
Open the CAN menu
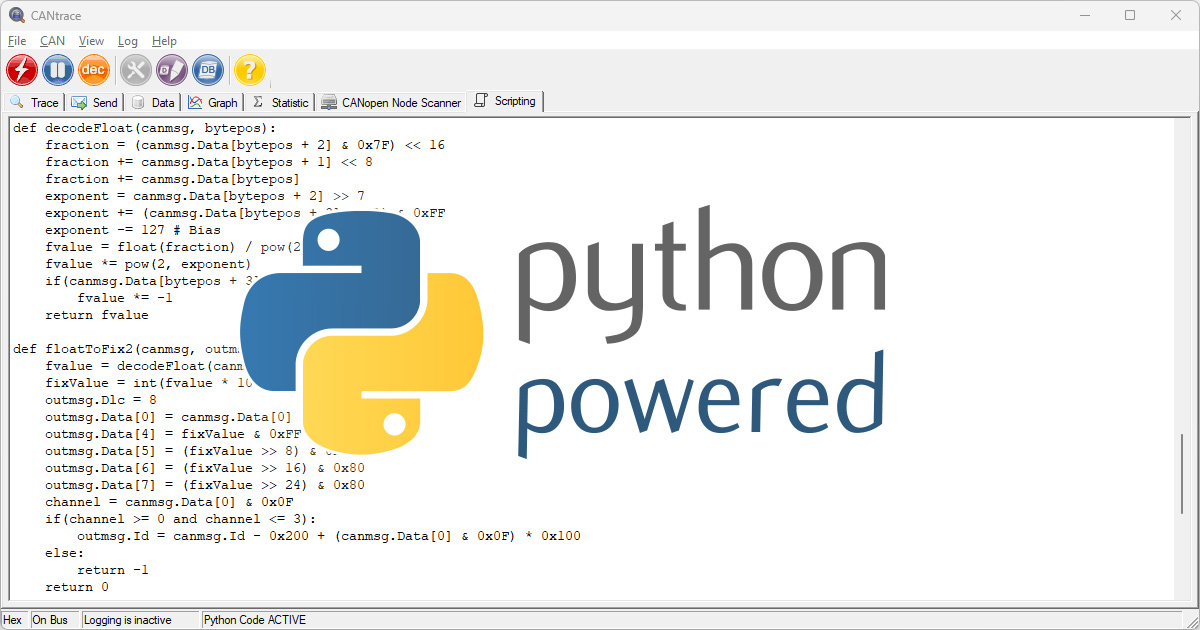pyautogui.click(x=52, y=41)
